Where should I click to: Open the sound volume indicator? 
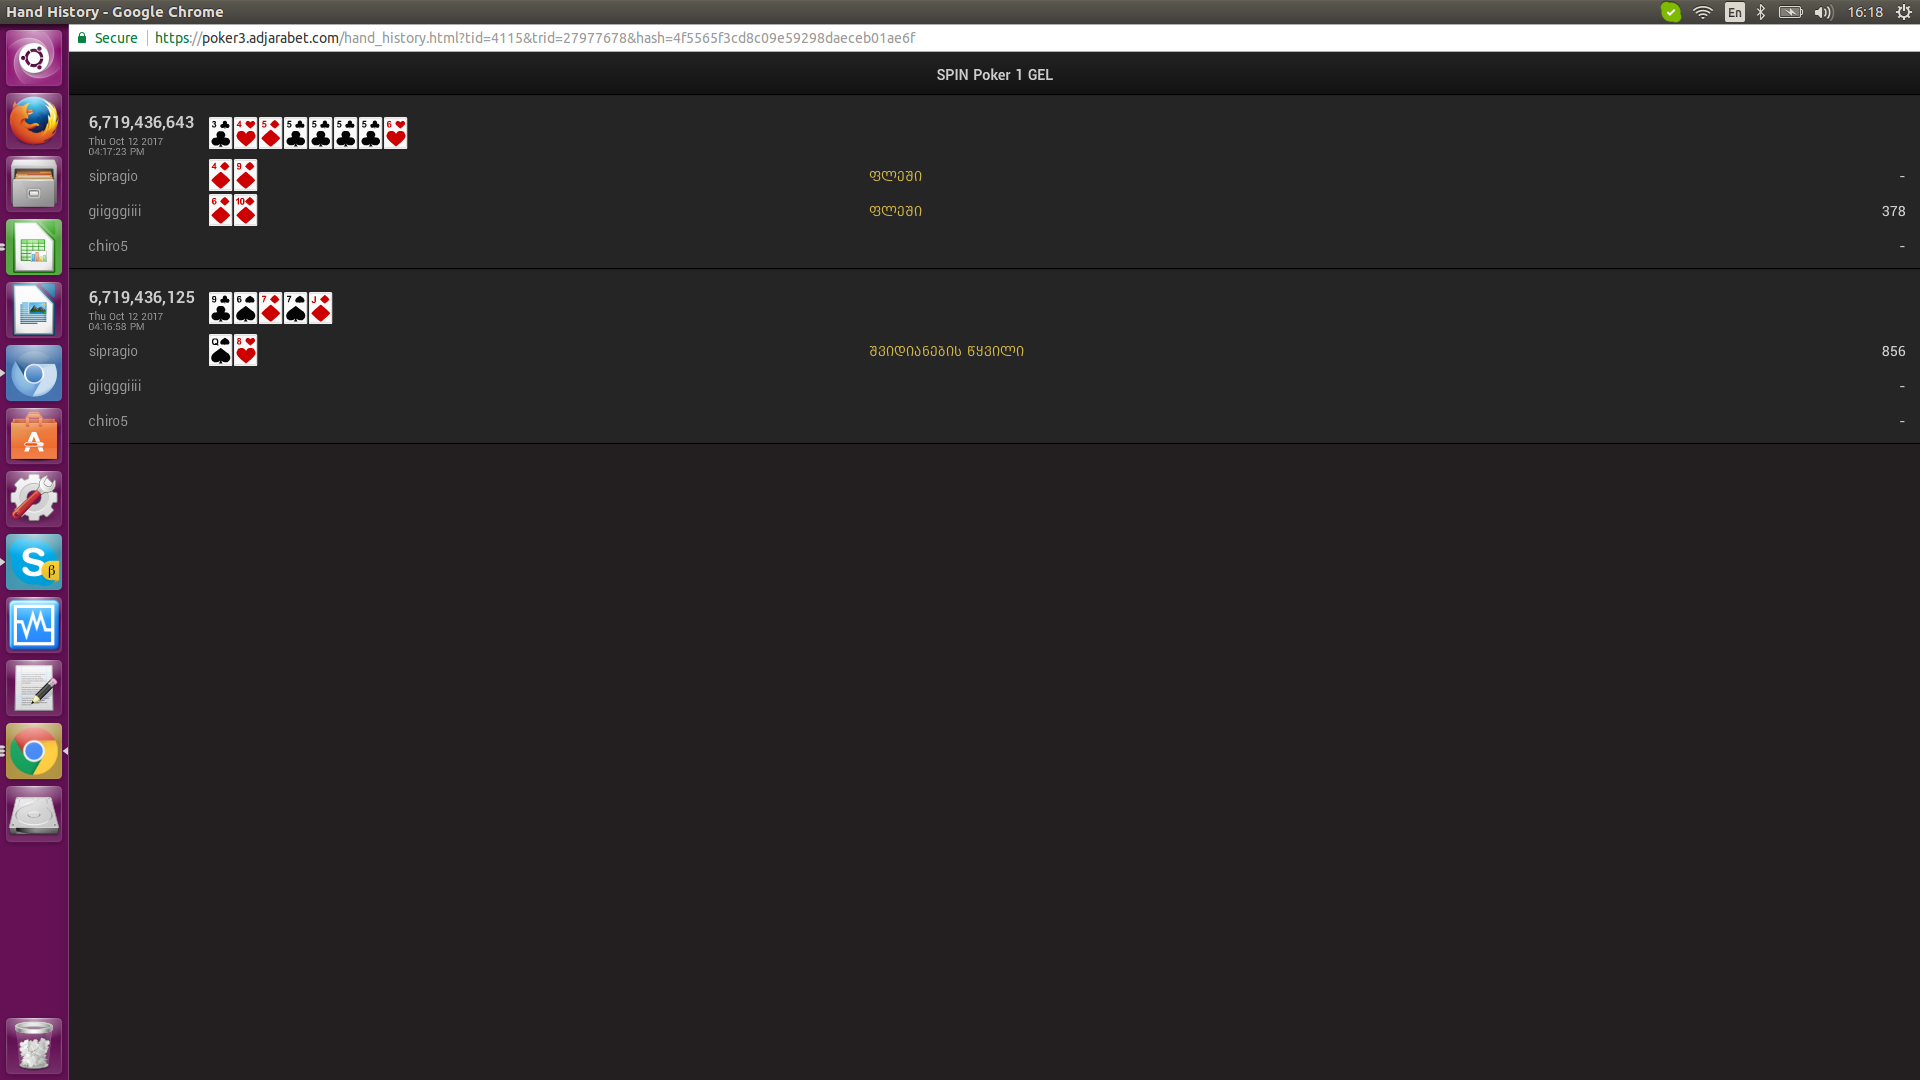(1823, 12)
